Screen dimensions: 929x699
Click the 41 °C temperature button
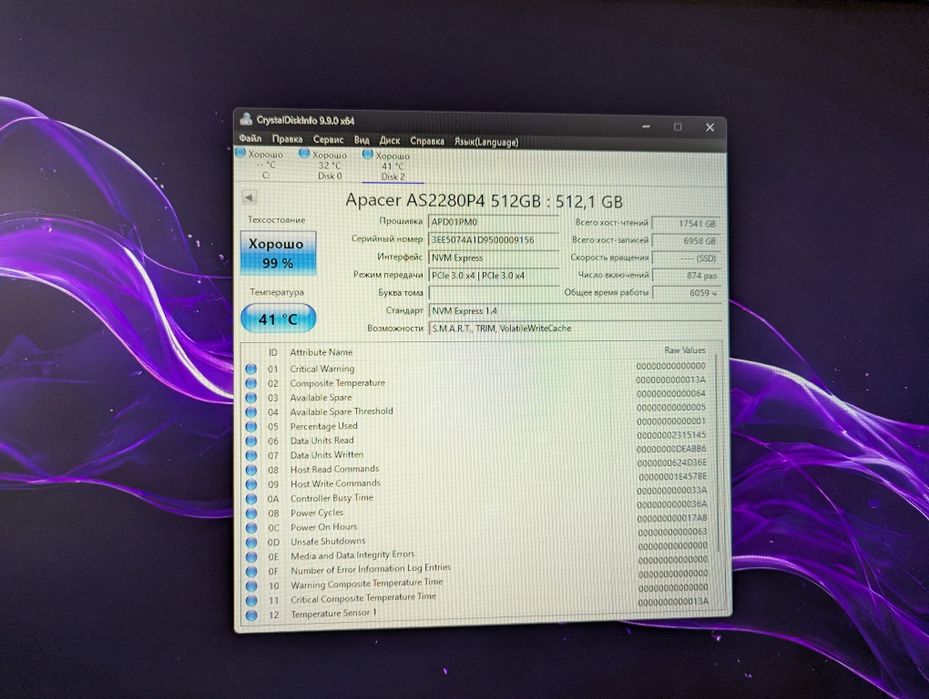click(278, 319)
